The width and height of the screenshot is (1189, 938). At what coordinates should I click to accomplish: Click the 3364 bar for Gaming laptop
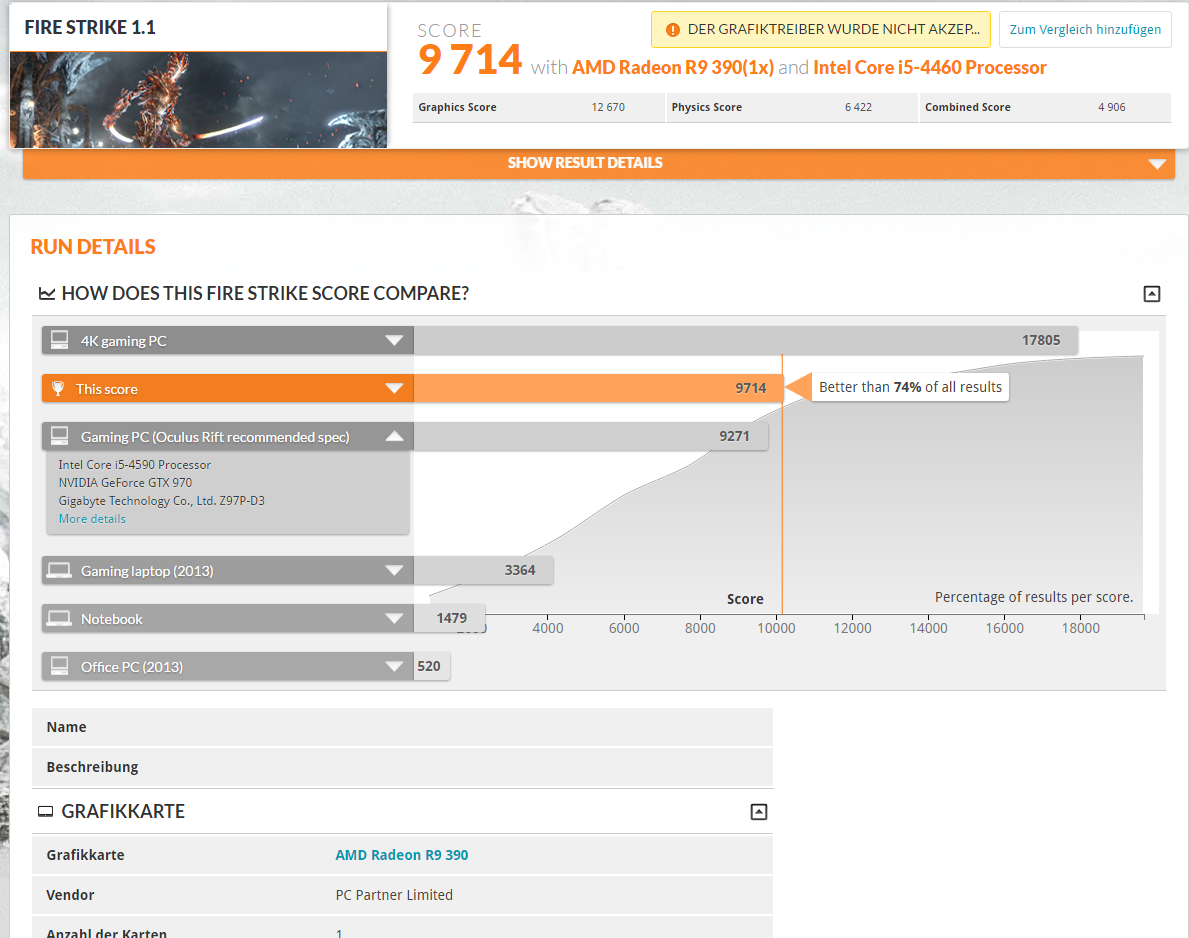484,570
